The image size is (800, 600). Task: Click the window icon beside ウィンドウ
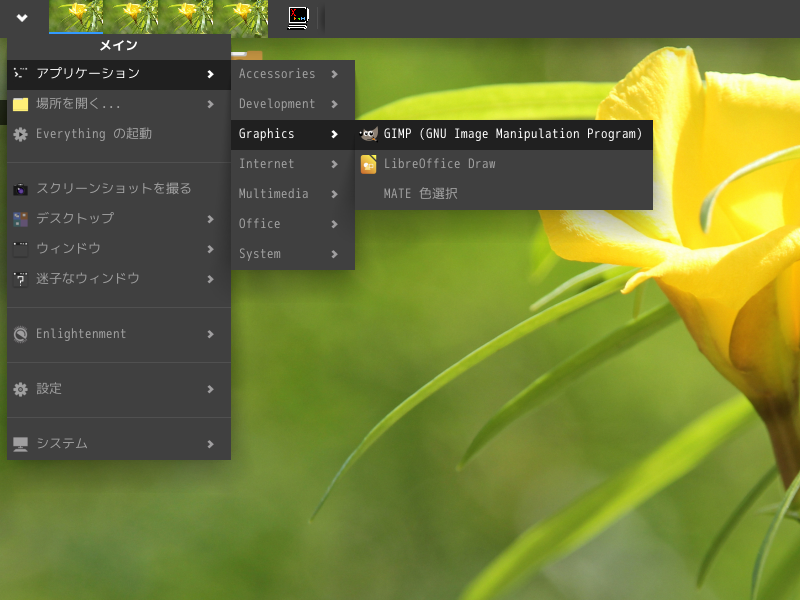click(20, 249)
